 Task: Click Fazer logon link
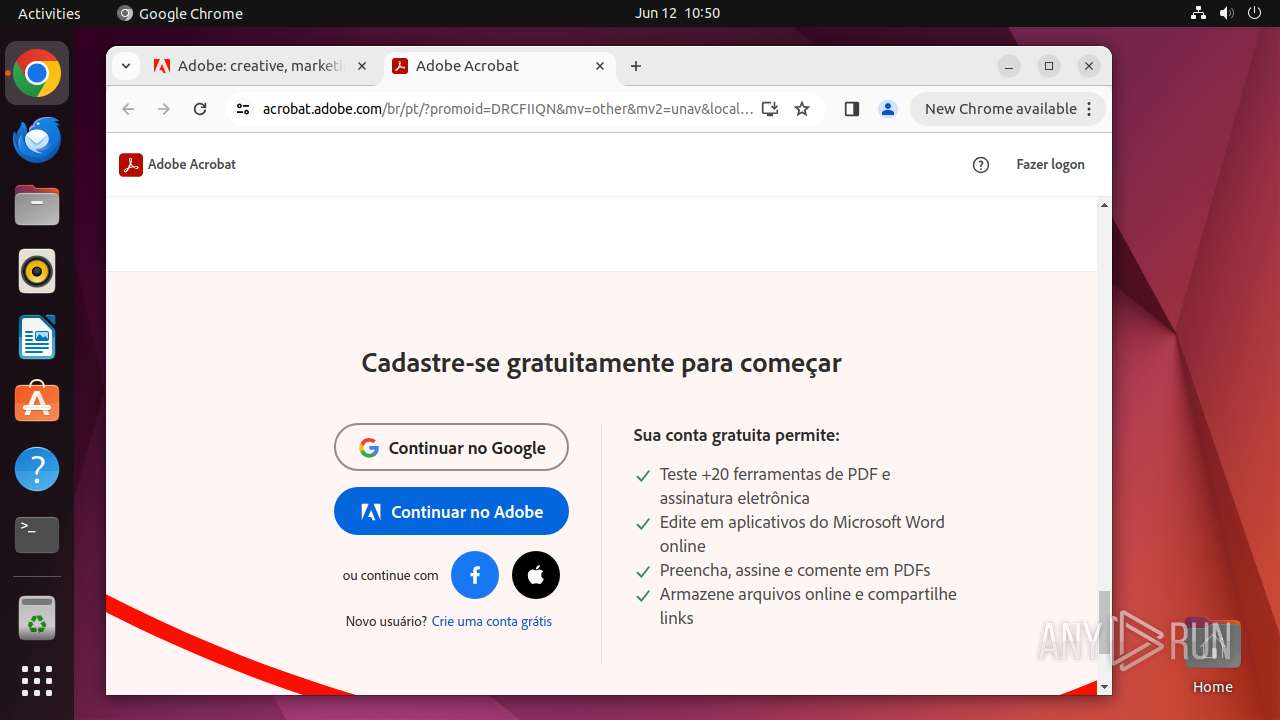(1050, 165)
